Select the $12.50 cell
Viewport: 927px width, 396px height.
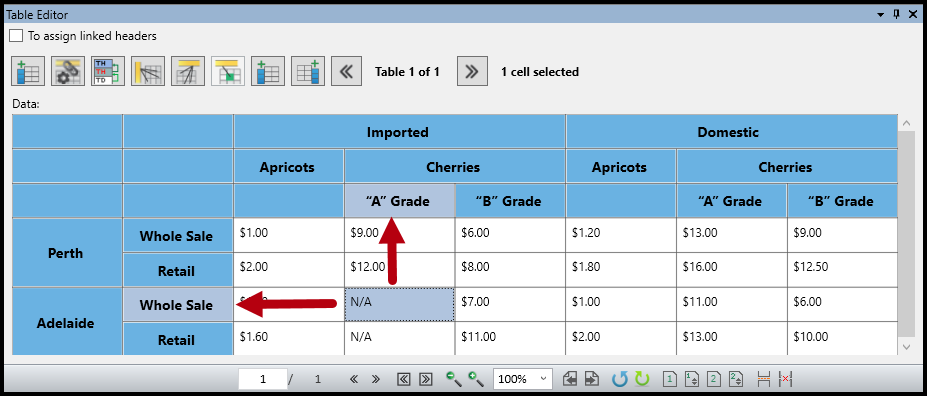pos(842,271)
